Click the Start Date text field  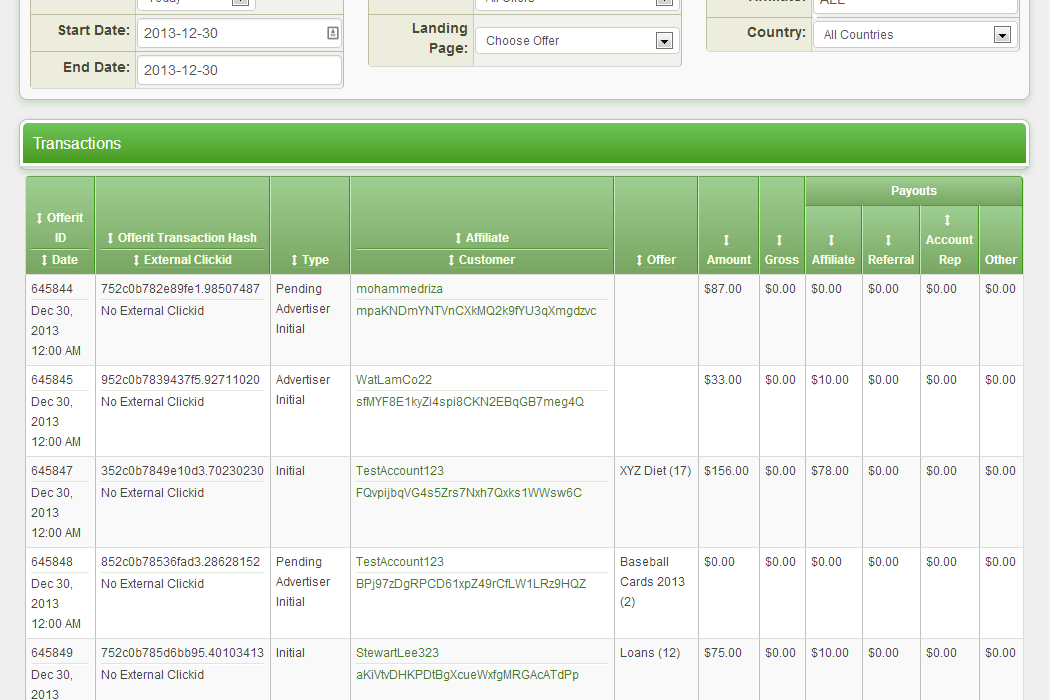pos(230,33)
